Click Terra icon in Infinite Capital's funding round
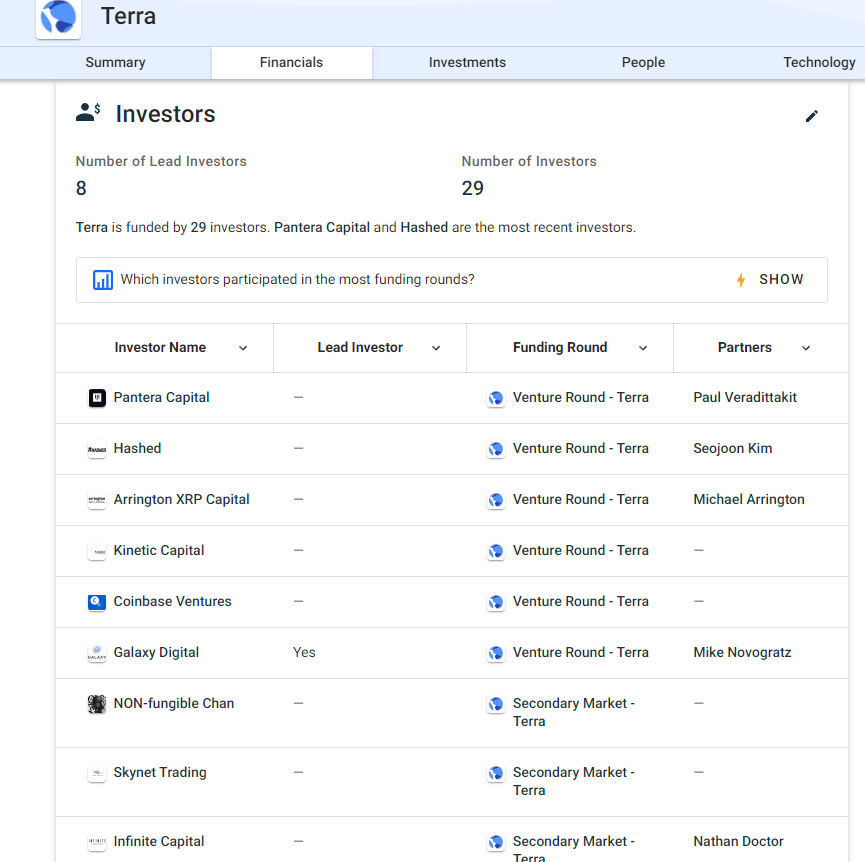Viewport: 865px width, 862px height. 496,842
